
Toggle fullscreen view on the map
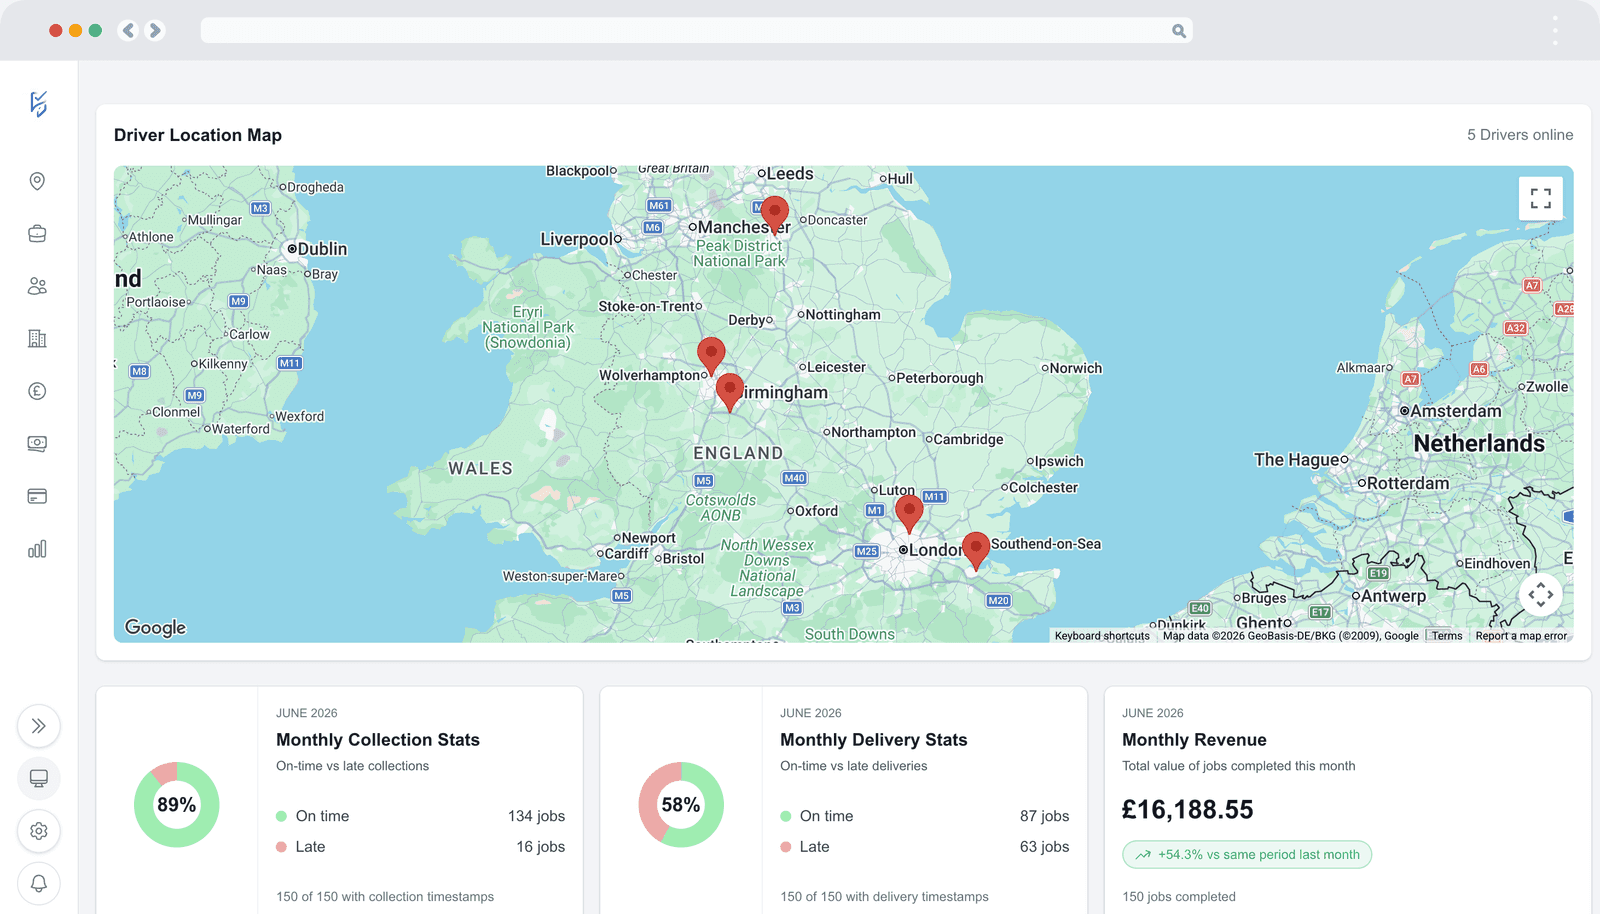(1541, 198)
